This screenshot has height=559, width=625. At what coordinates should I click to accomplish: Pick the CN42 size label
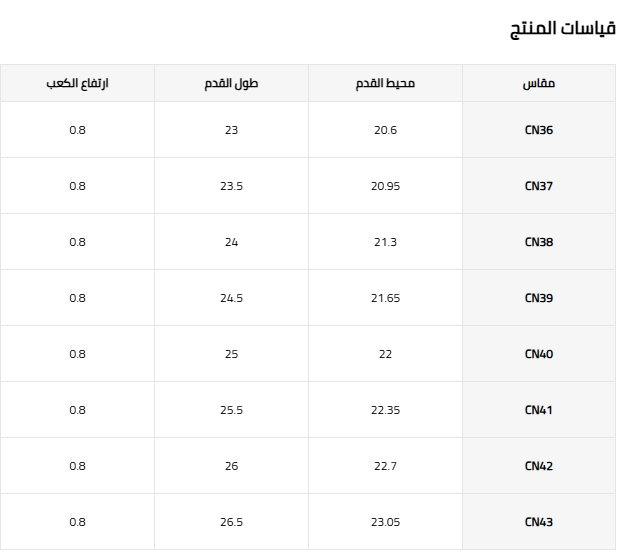pos(539,466)
